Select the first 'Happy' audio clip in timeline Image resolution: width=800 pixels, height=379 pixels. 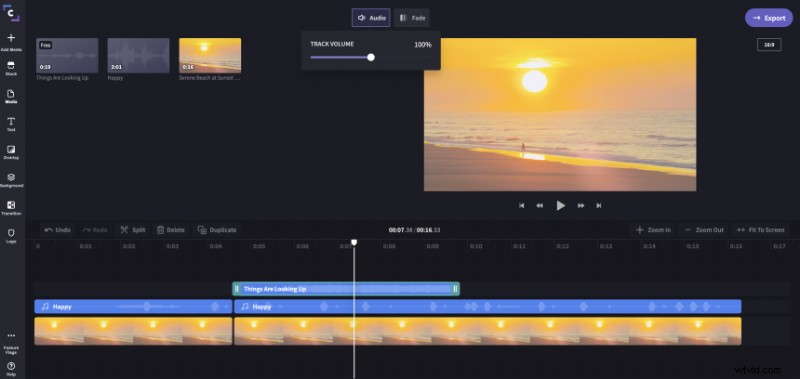[133, 307]
